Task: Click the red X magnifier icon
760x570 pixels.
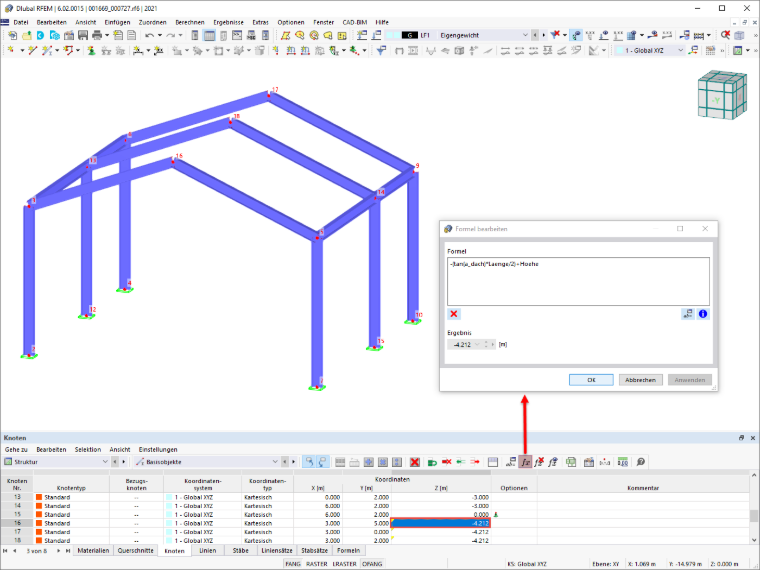Action: point(725,35)
